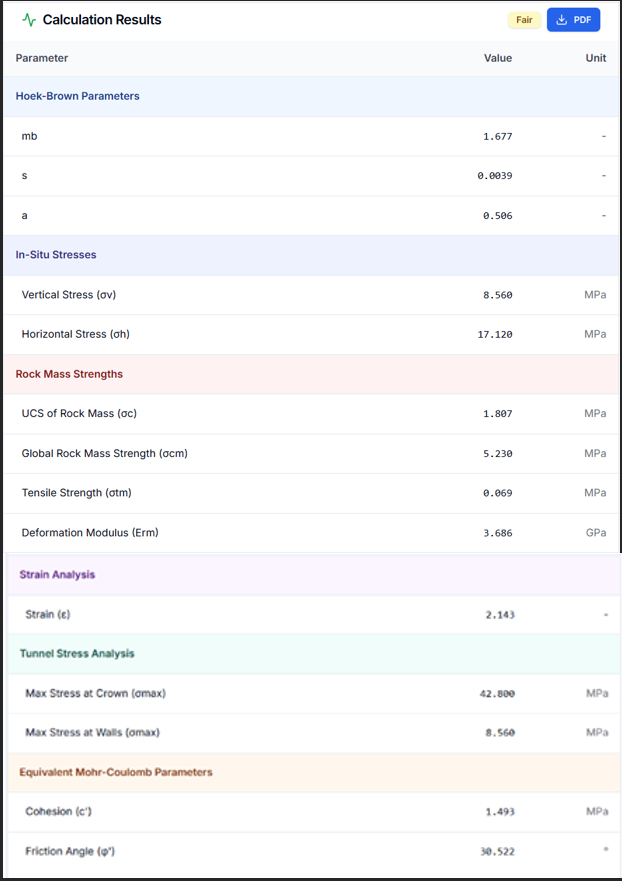Click the mb value 1.677
622x881 pixels.
[x=498, y=136]
